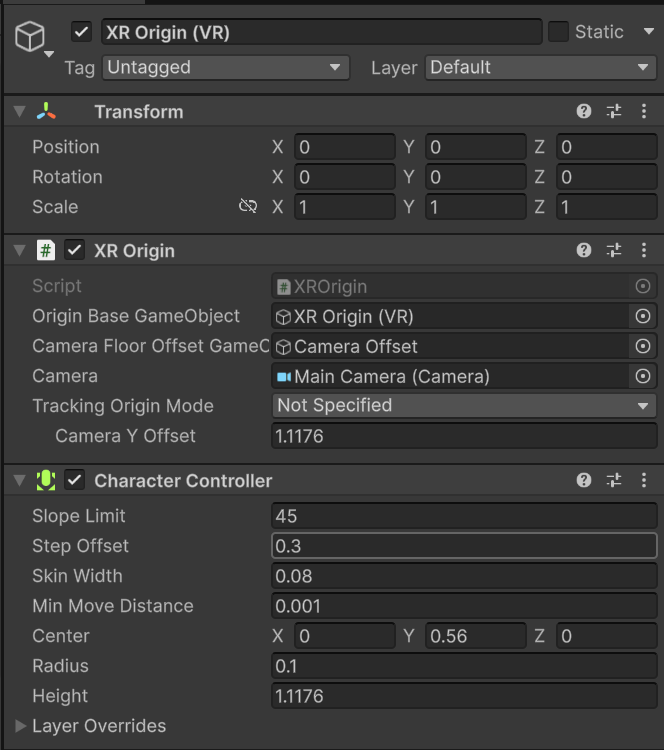Open the Character Controller more options menu
Viewport: 664px width, 750px height.
pyautogui.click(x=643, y=481)
